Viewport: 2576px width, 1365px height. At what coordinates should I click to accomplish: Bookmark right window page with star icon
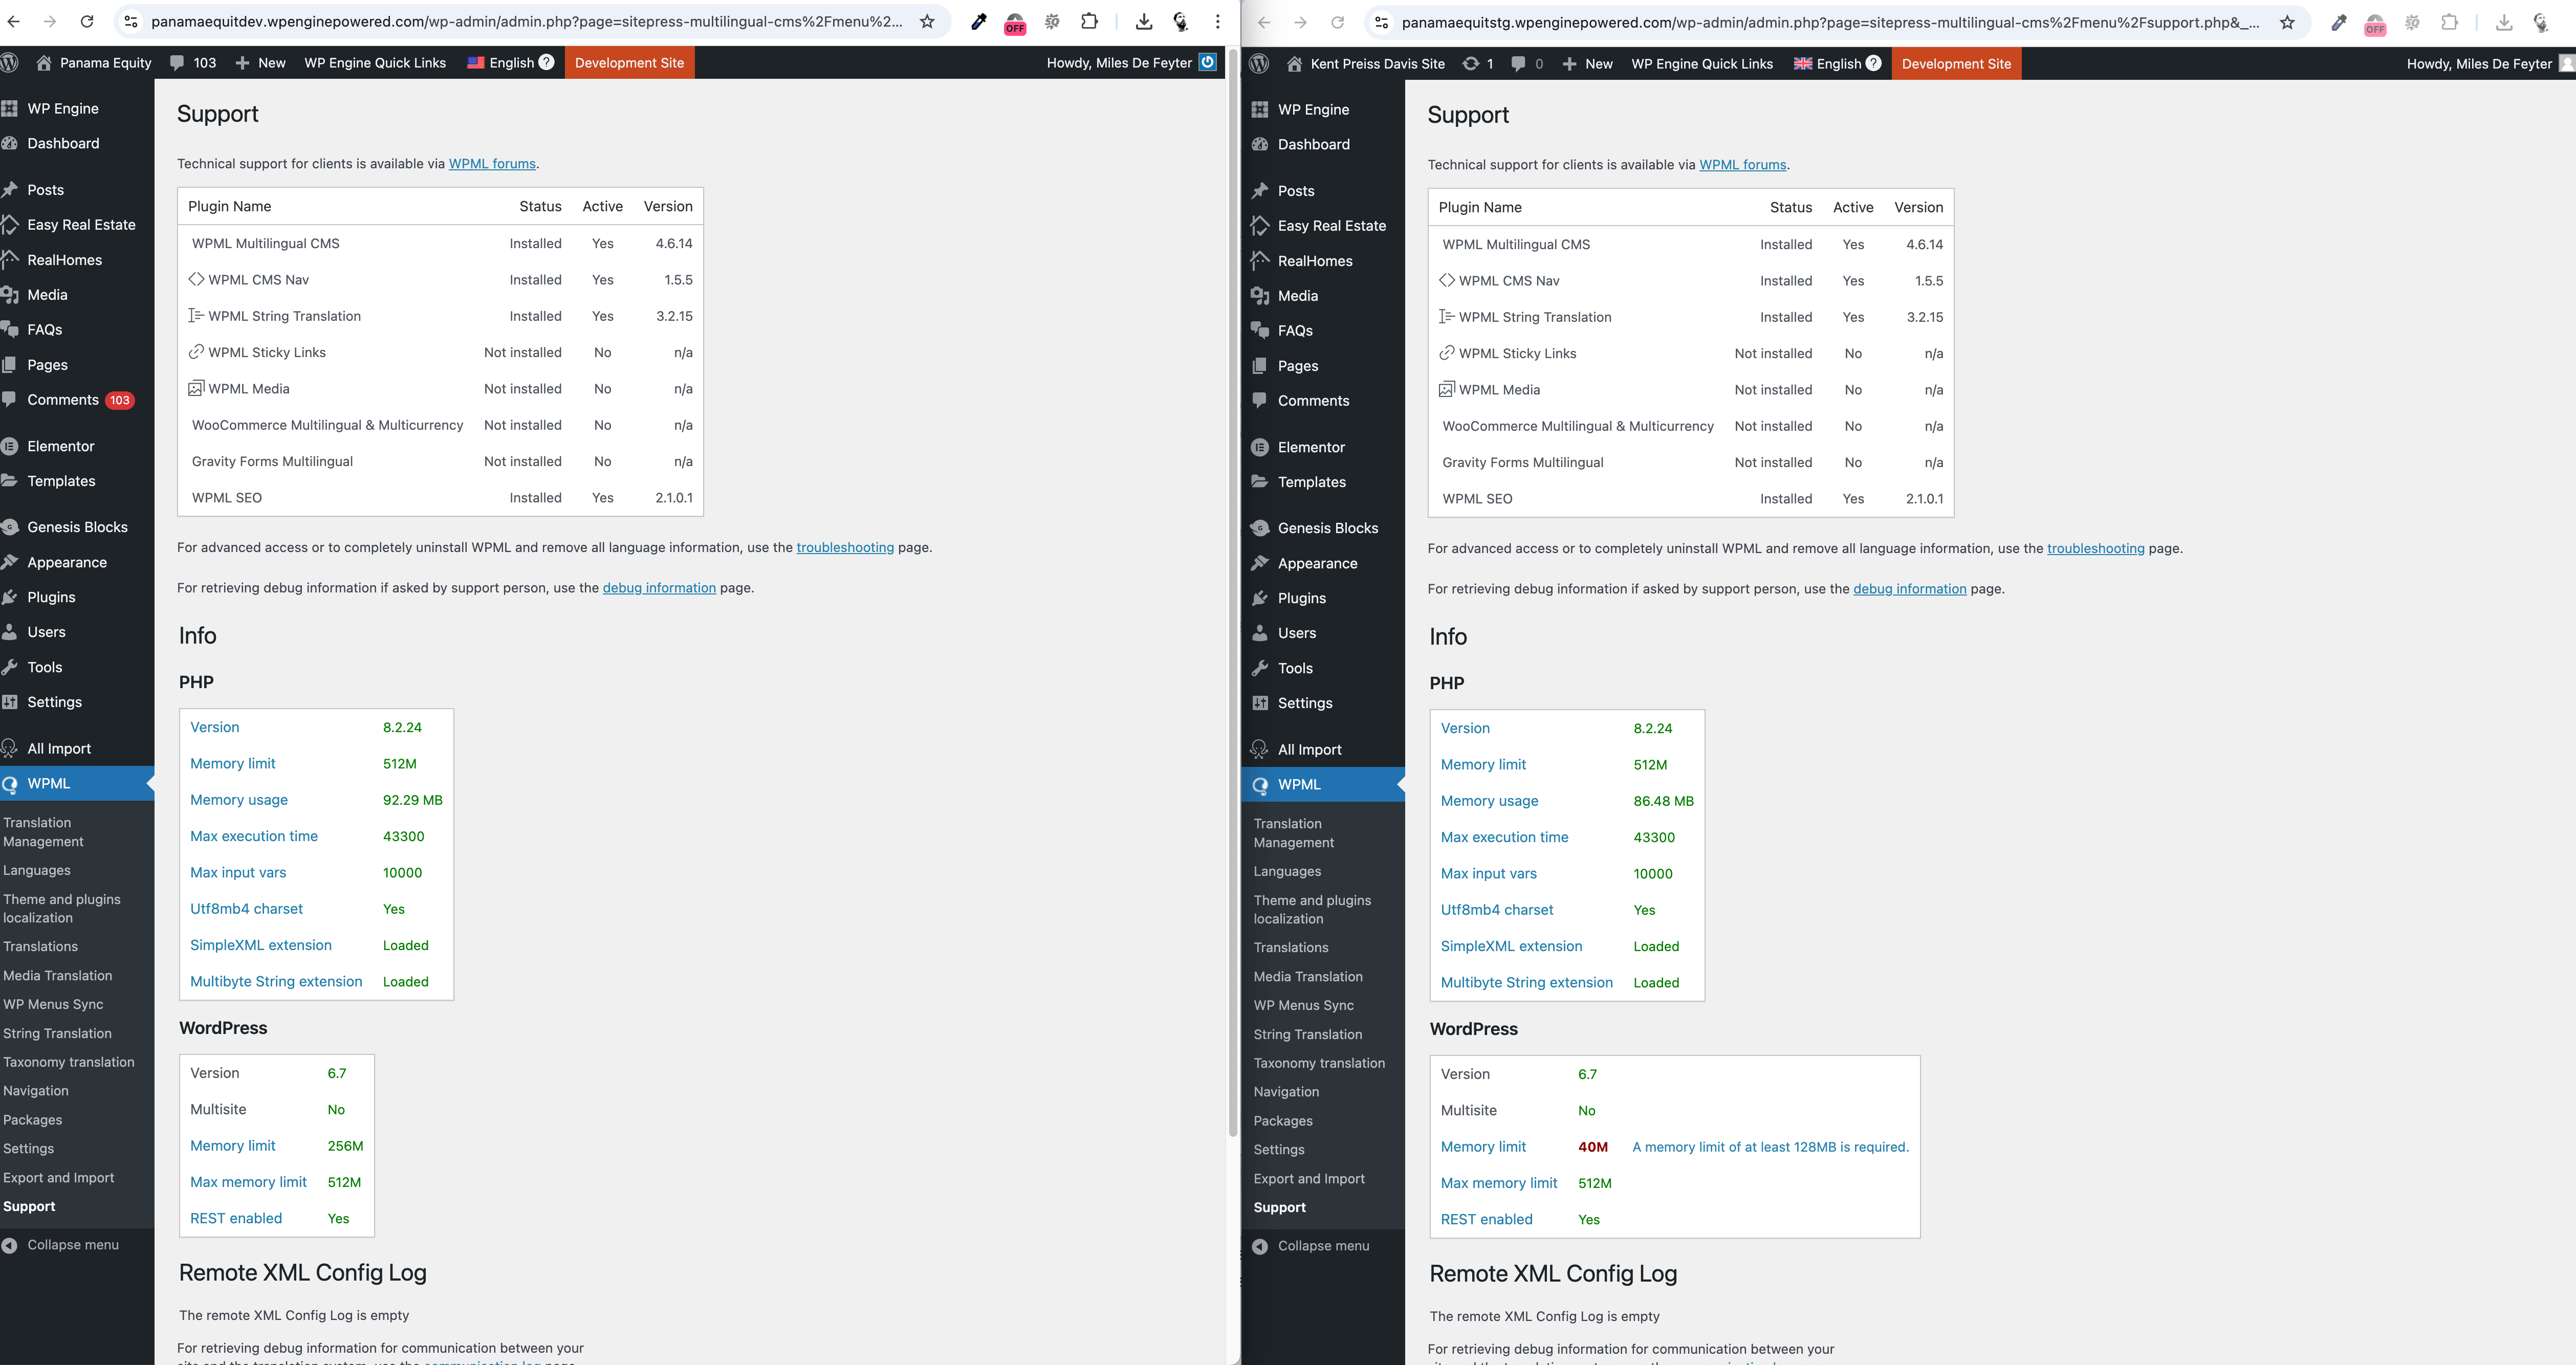click(x=2287, y=22)
